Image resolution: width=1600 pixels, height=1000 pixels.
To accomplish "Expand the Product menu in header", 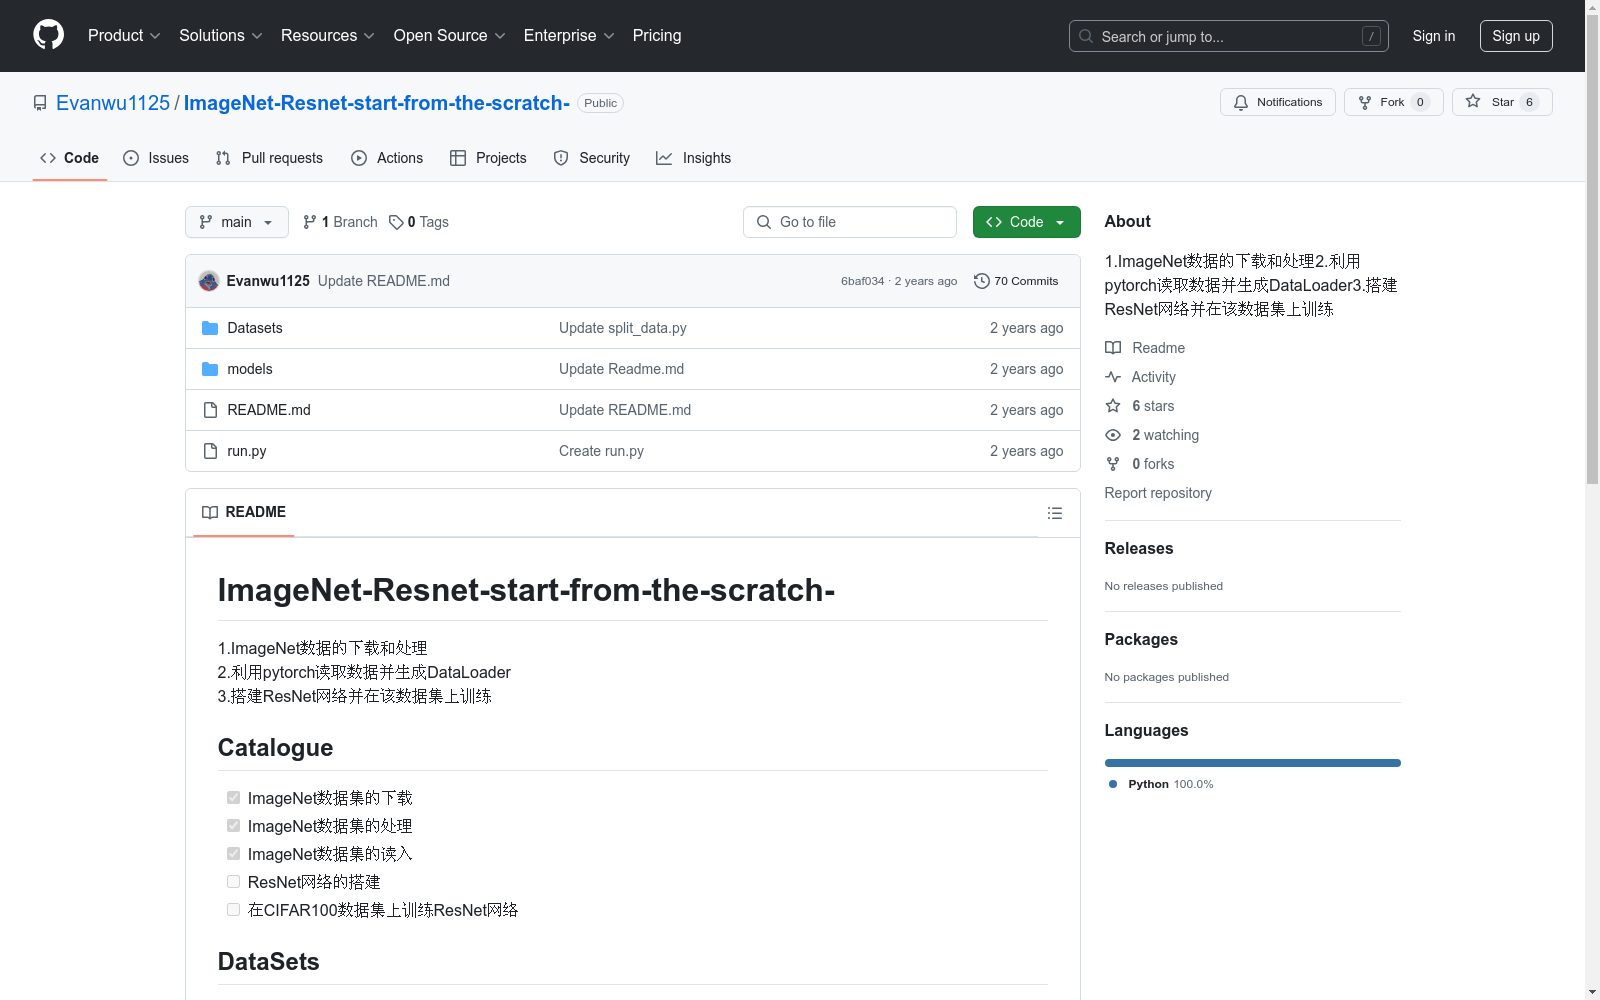I will 124,36.
